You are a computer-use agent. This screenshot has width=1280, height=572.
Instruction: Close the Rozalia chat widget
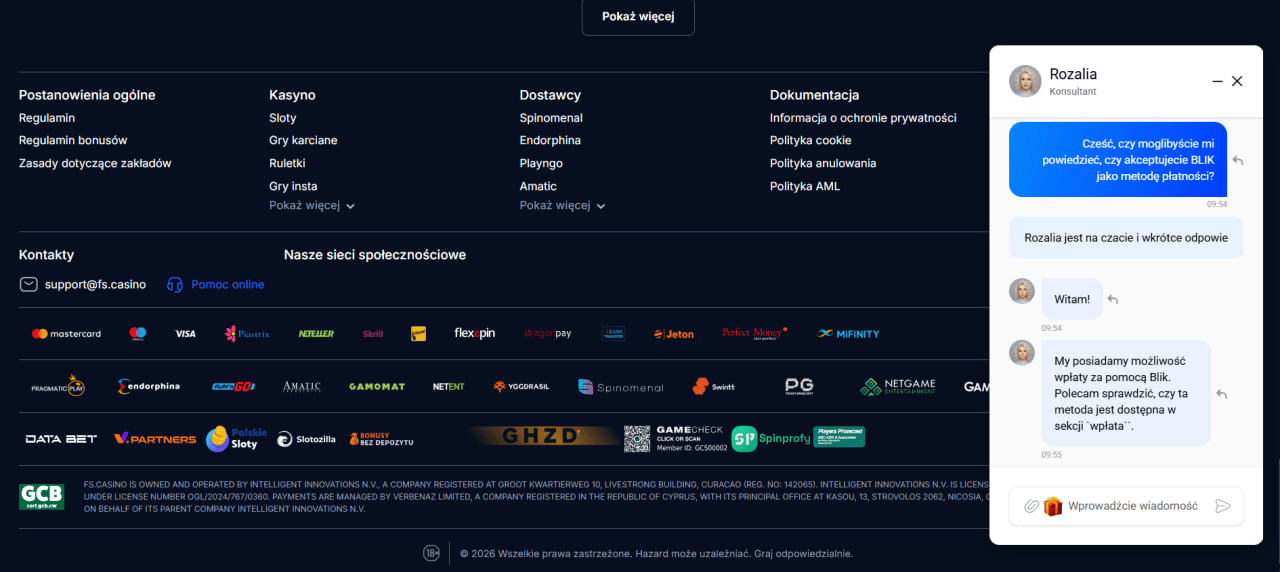[1237, 81]
